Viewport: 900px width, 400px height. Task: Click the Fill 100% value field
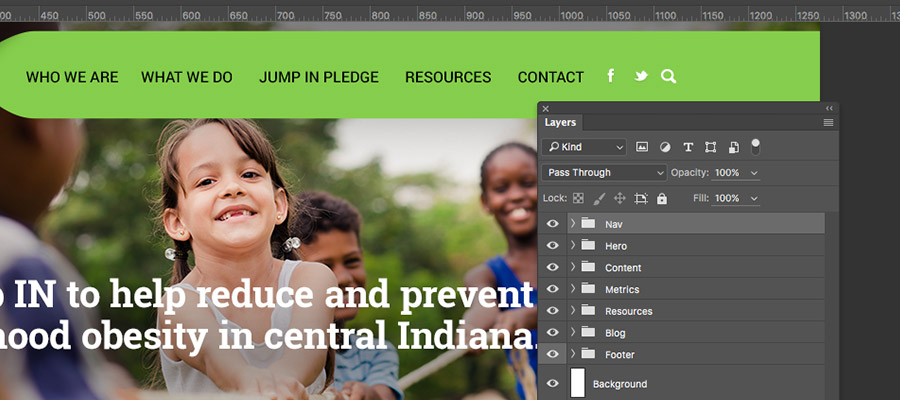[727, 199]
